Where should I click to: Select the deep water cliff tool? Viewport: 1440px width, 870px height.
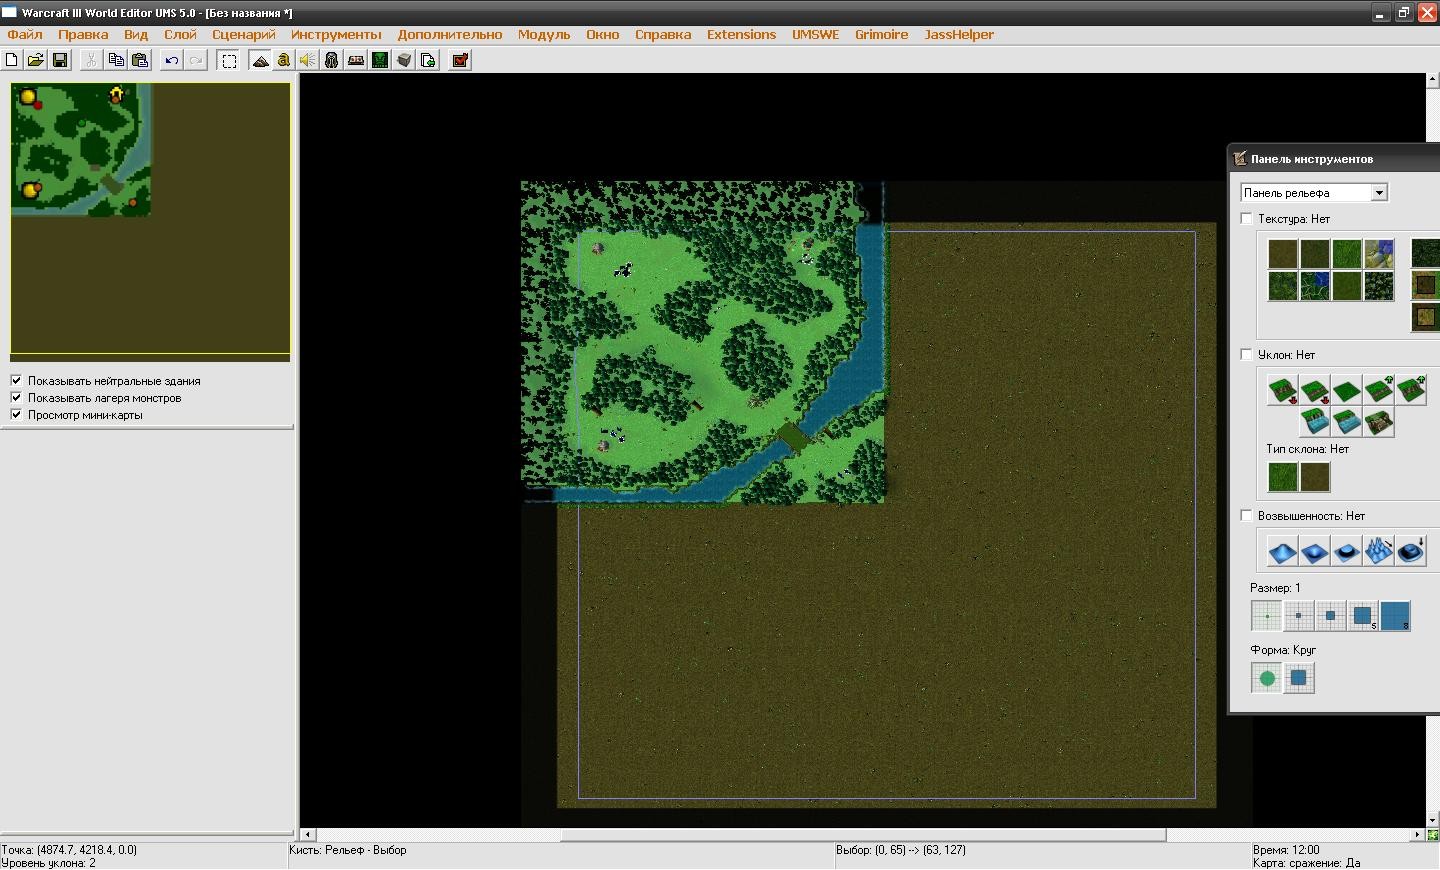1315,422
